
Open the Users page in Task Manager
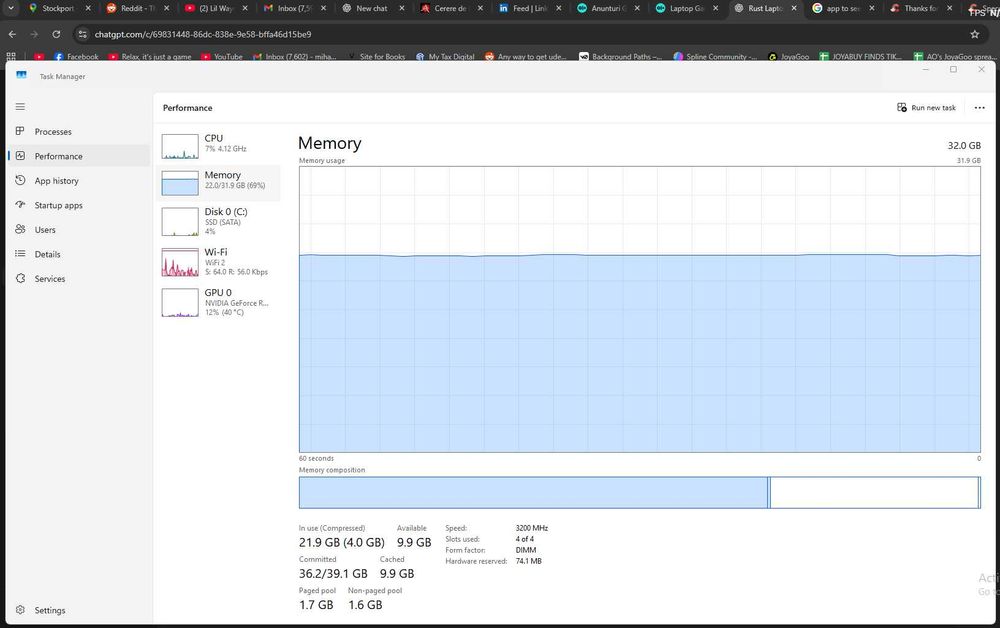point(79,230)
